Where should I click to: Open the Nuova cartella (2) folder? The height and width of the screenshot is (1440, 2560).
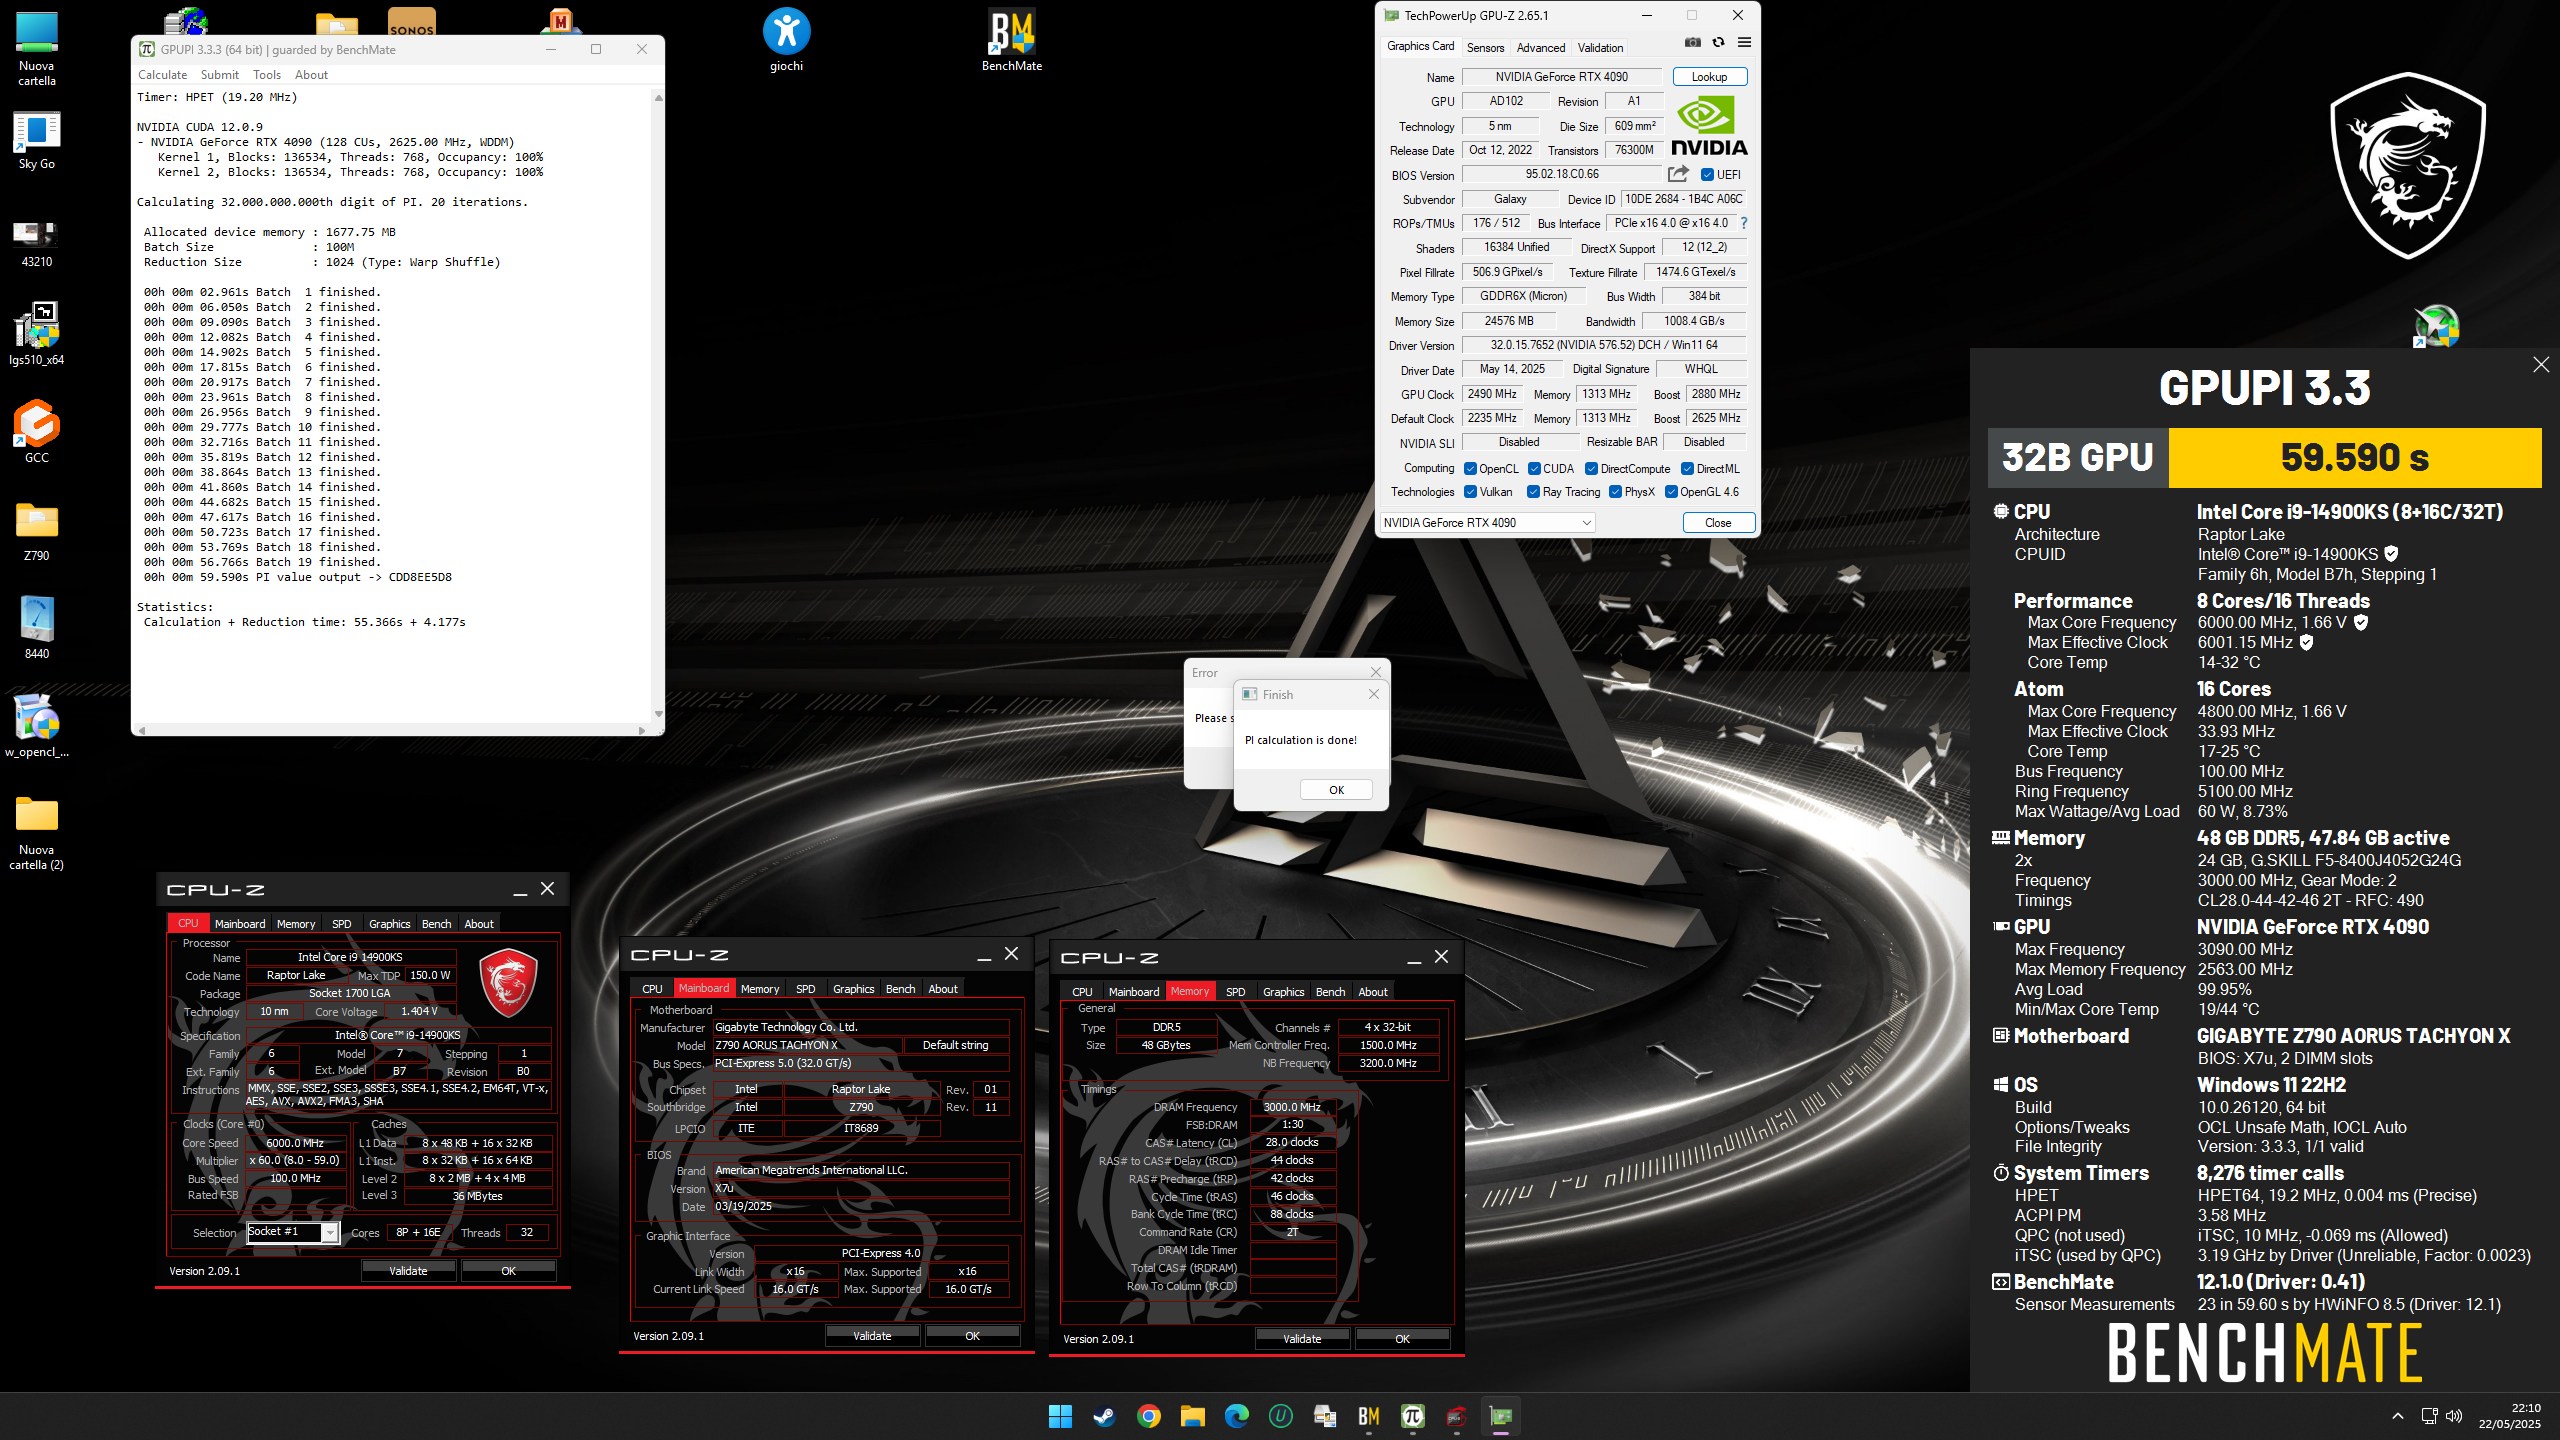coord(36,832)
